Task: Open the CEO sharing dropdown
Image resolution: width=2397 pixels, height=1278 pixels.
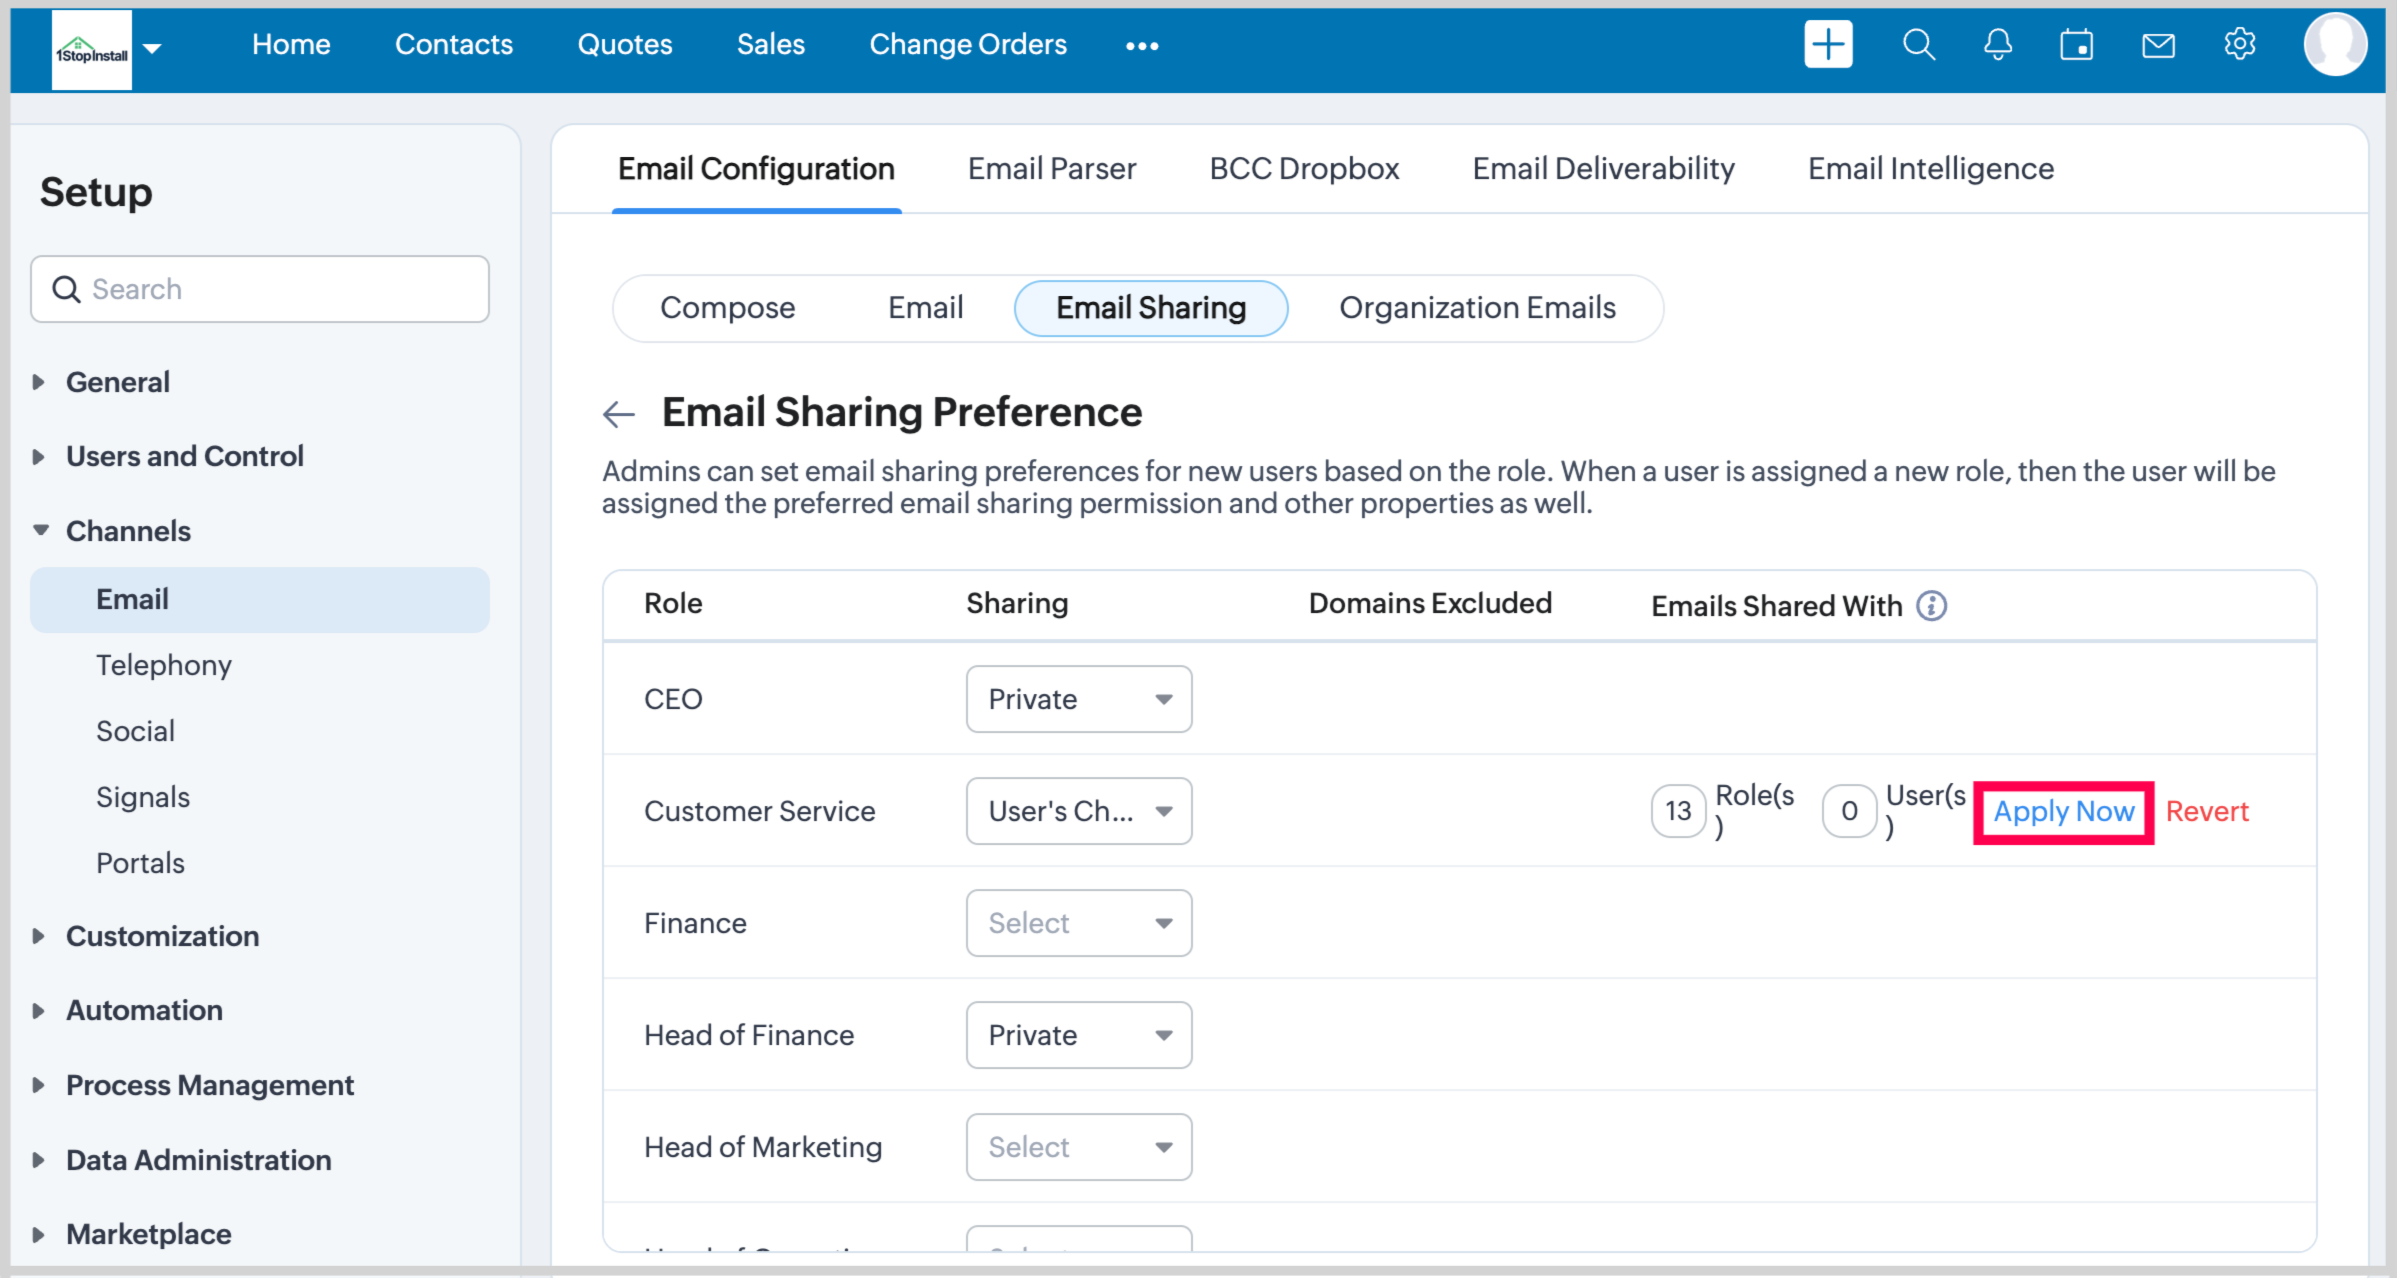Action: (1078, 699)
